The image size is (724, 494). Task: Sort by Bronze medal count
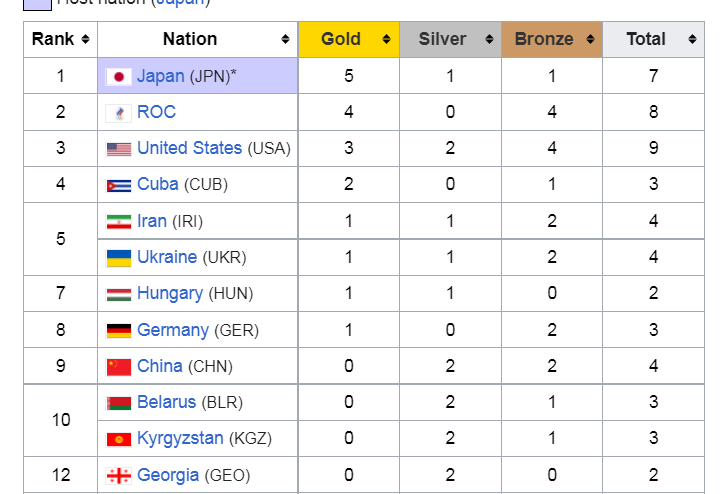coord(591,40)
